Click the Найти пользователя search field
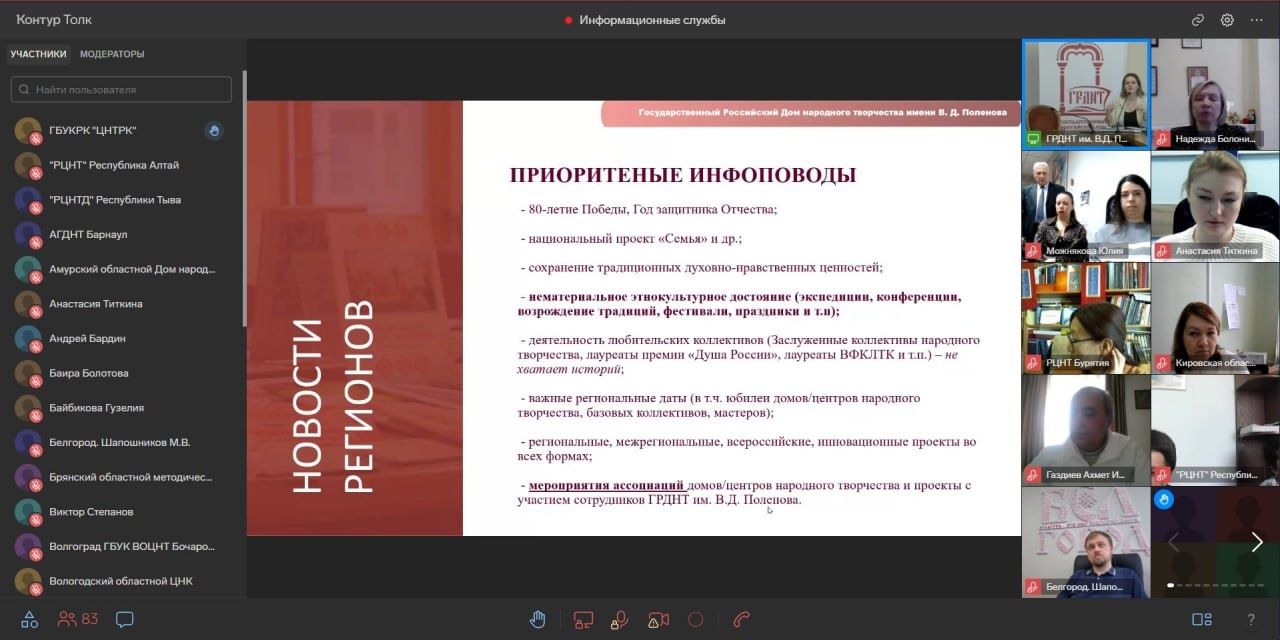Screen dimensions: 1280x640 121,89
